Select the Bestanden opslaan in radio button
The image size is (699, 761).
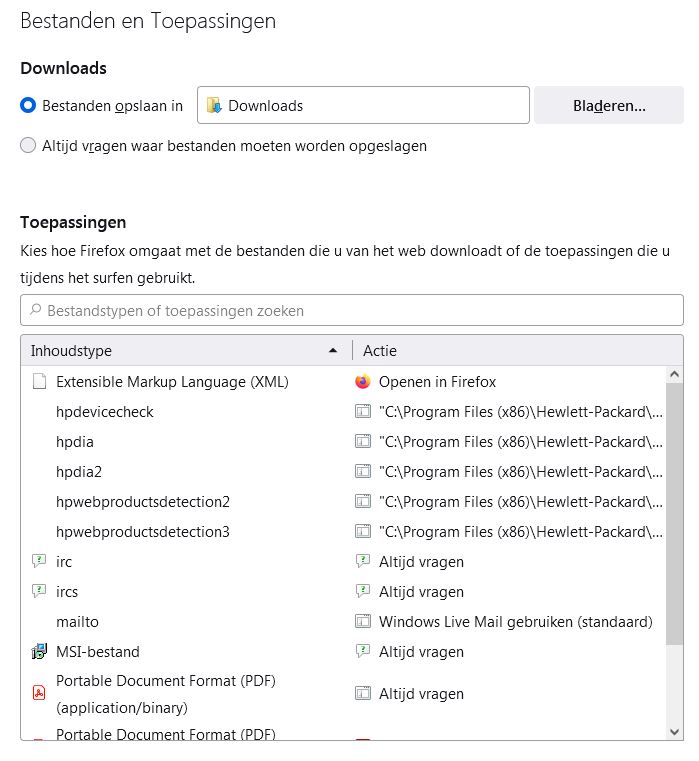pyautogui.click(x=28, y=105)
